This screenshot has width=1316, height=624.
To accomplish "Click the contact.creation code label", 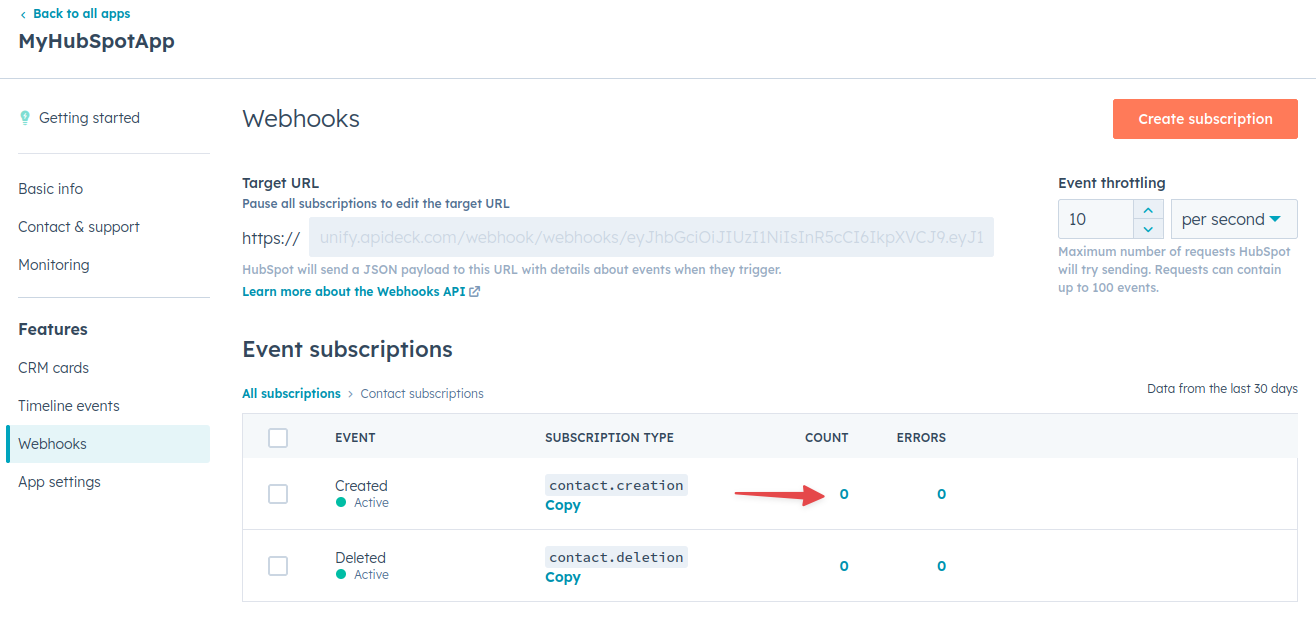I will tap(616, 485).
